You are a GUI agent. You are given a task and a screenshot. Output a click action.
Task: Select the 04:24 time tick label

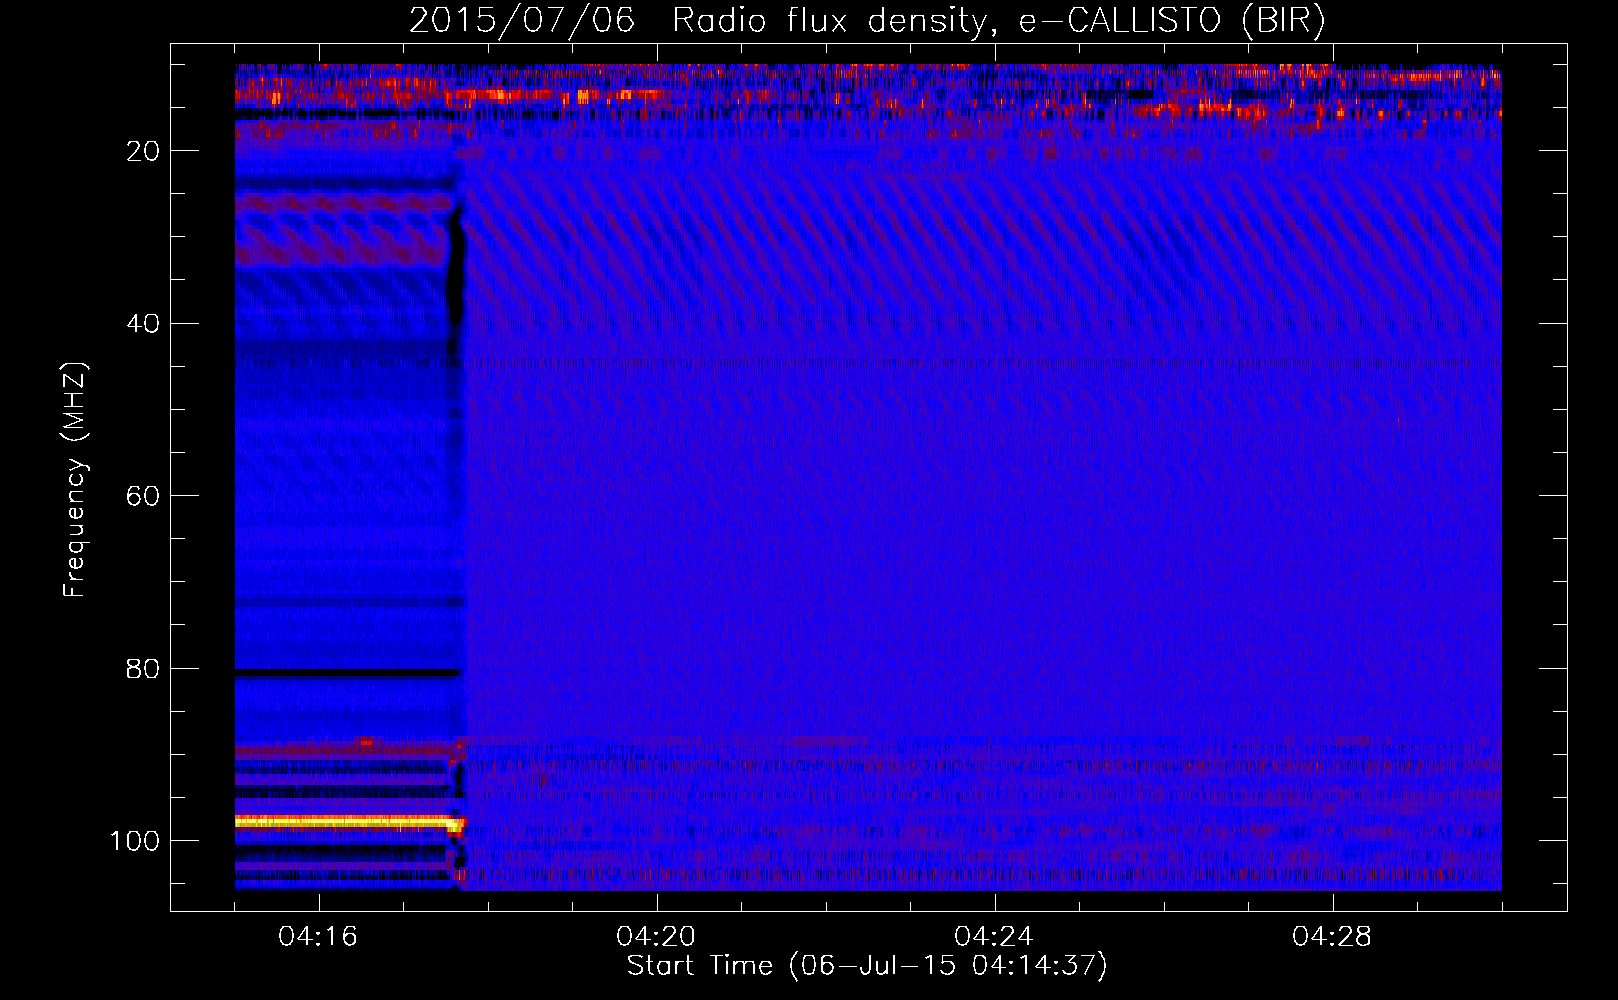(x=994, y=937)
